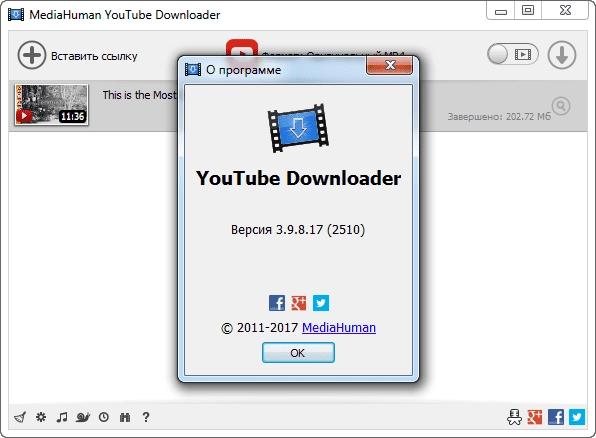Image resolution: width=596 pixels, height=438 pixels.
Task: Open the Facebook icon in the About dialog
Action: pyautogui.click(x=277, y=303)
